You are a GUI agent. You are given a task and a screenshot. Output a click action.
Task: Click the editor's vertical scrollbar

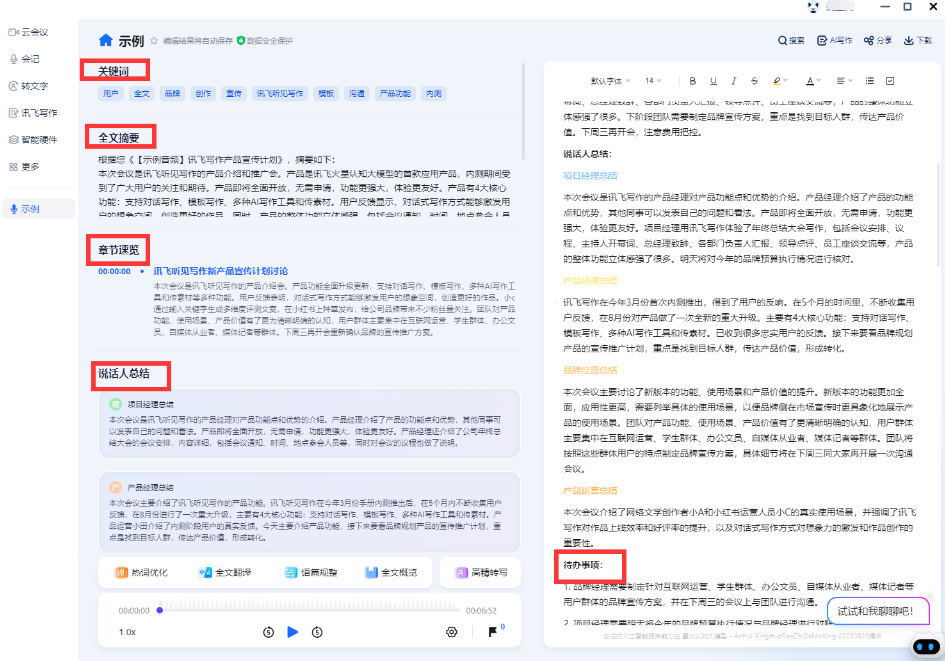(x=938, y=214)
